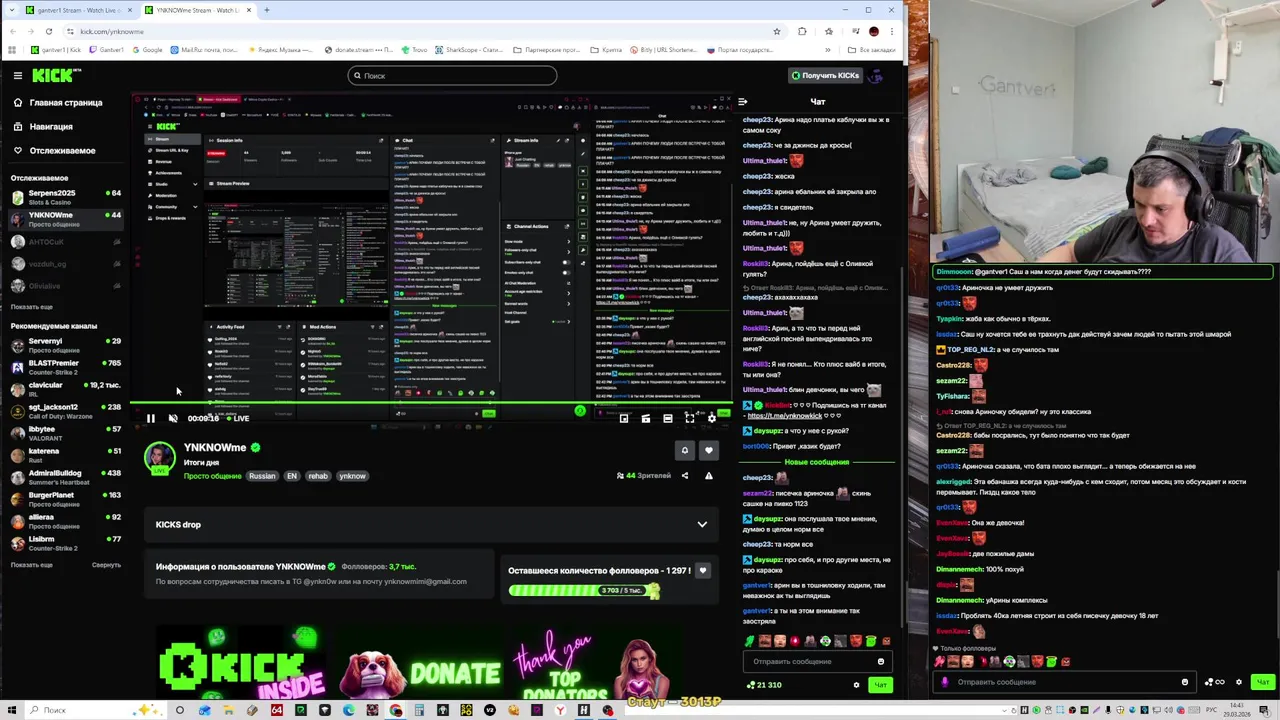
Task: Switch to gantver1 Stream browser tab
Action: click(x=78, y=10)
